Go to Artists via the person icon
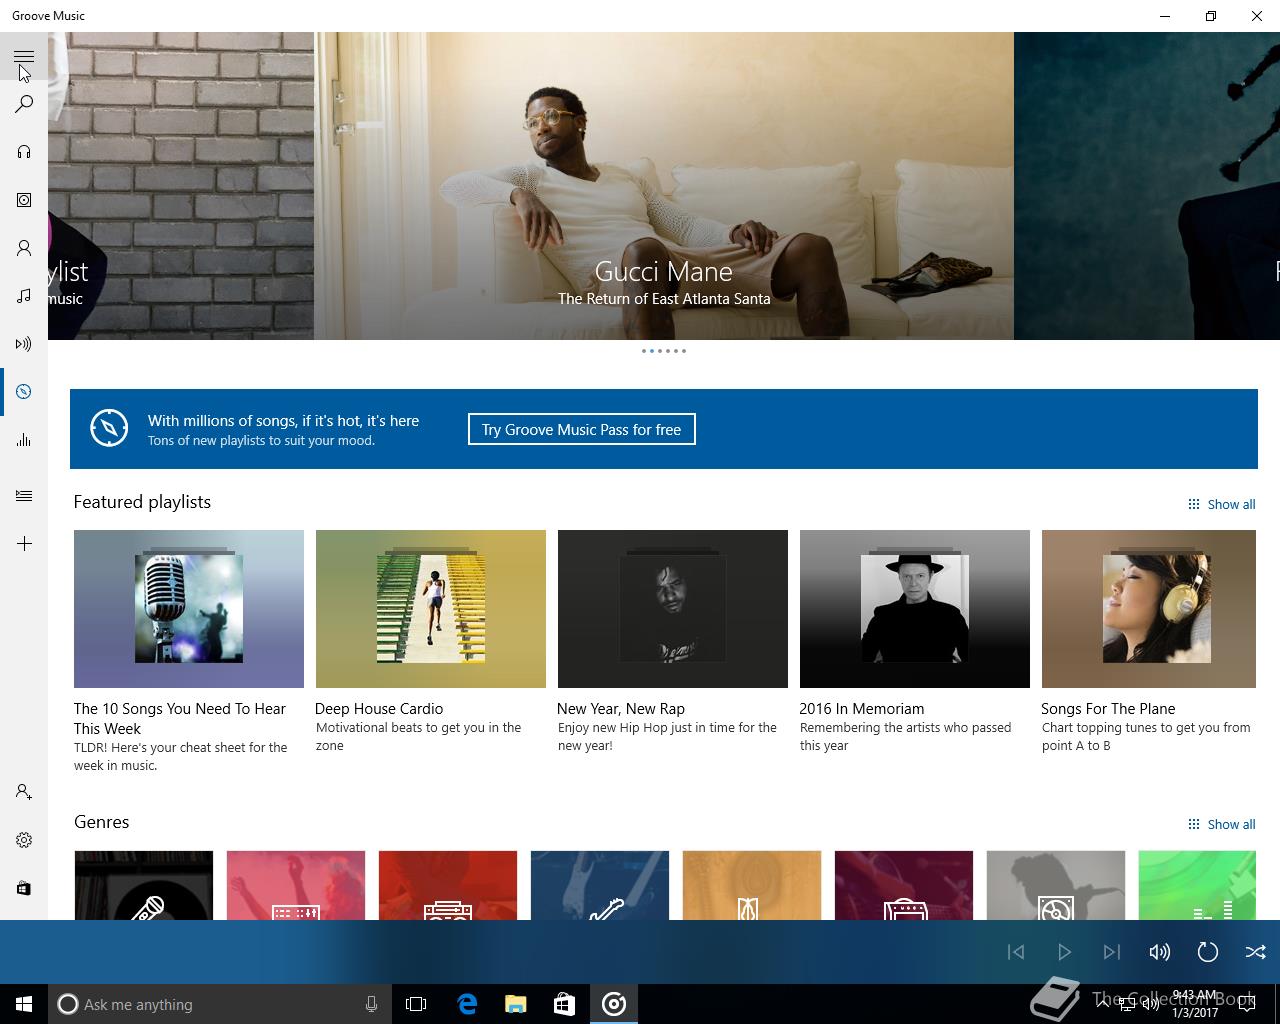This screenshot has width=1280, height=1024. click(24, 248)
